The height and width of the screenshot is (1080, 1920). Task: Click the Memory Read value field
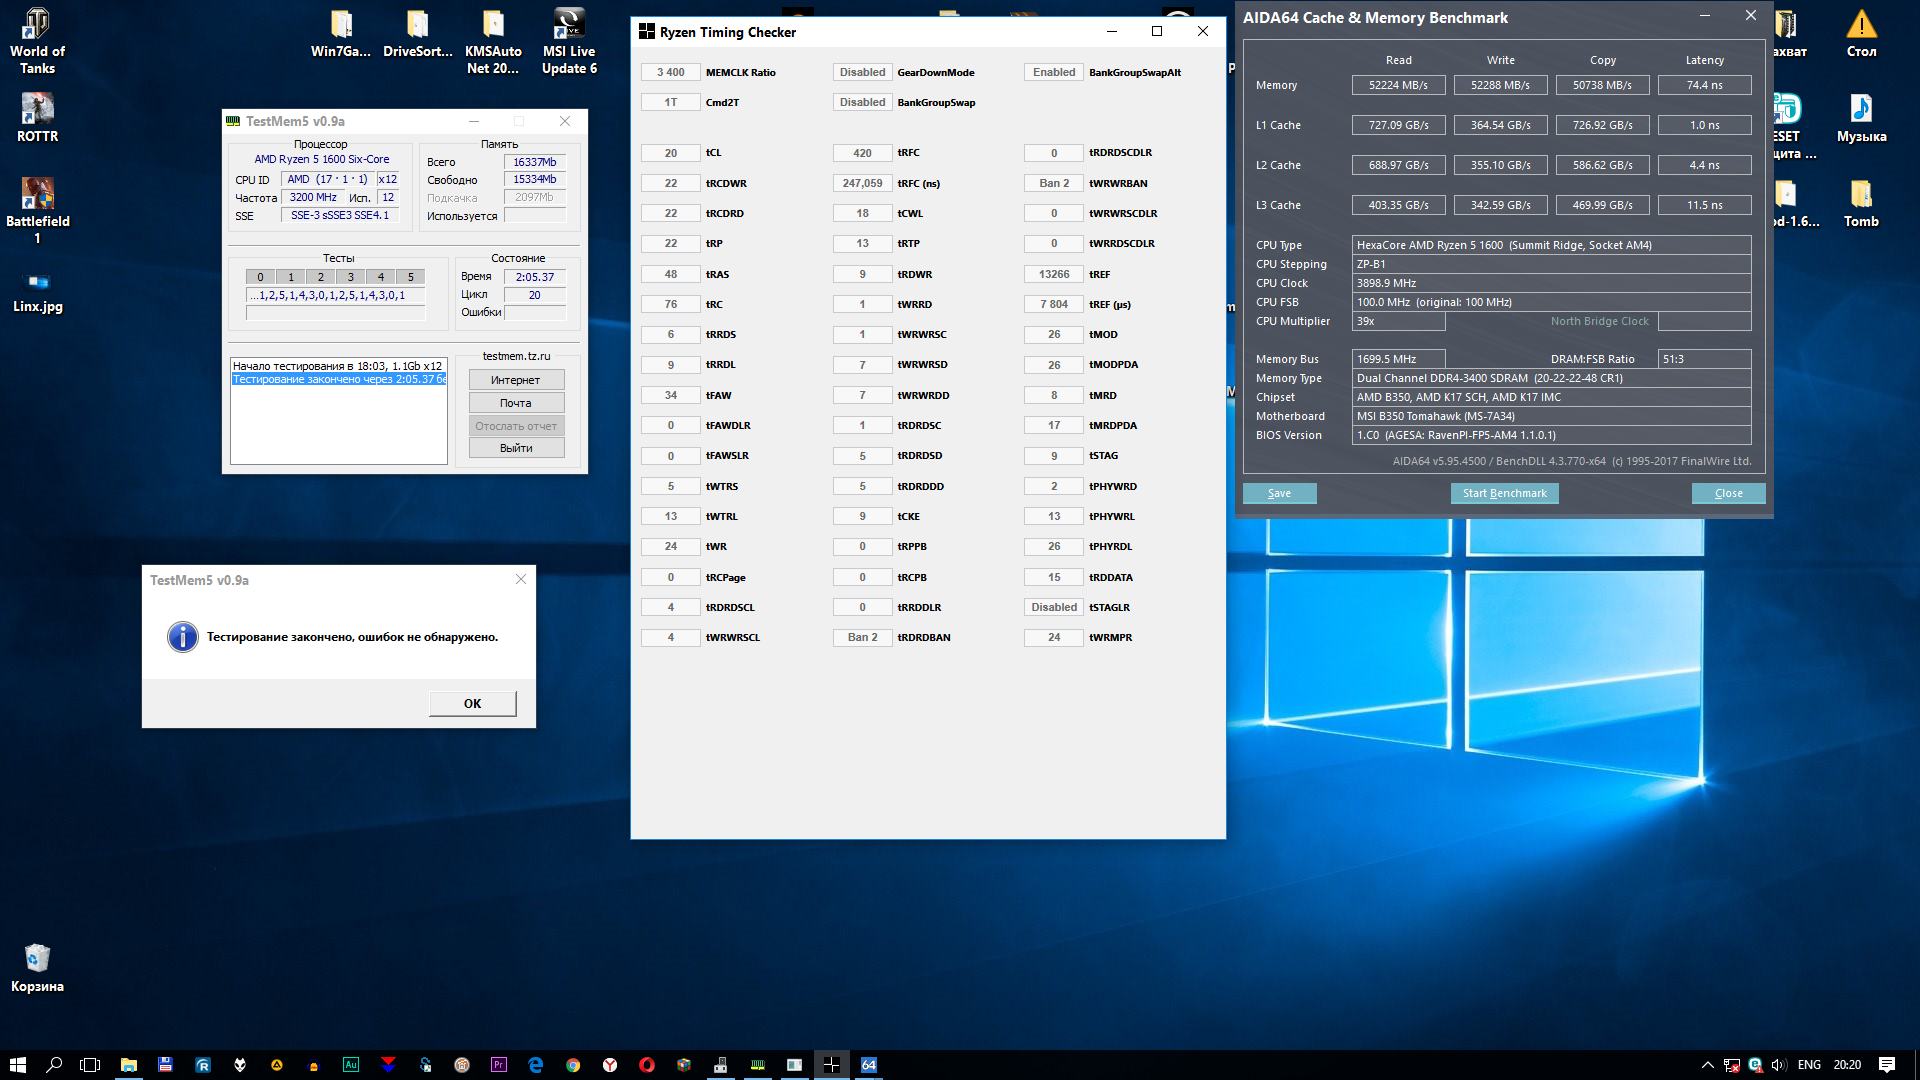(x=1398, y=85)
